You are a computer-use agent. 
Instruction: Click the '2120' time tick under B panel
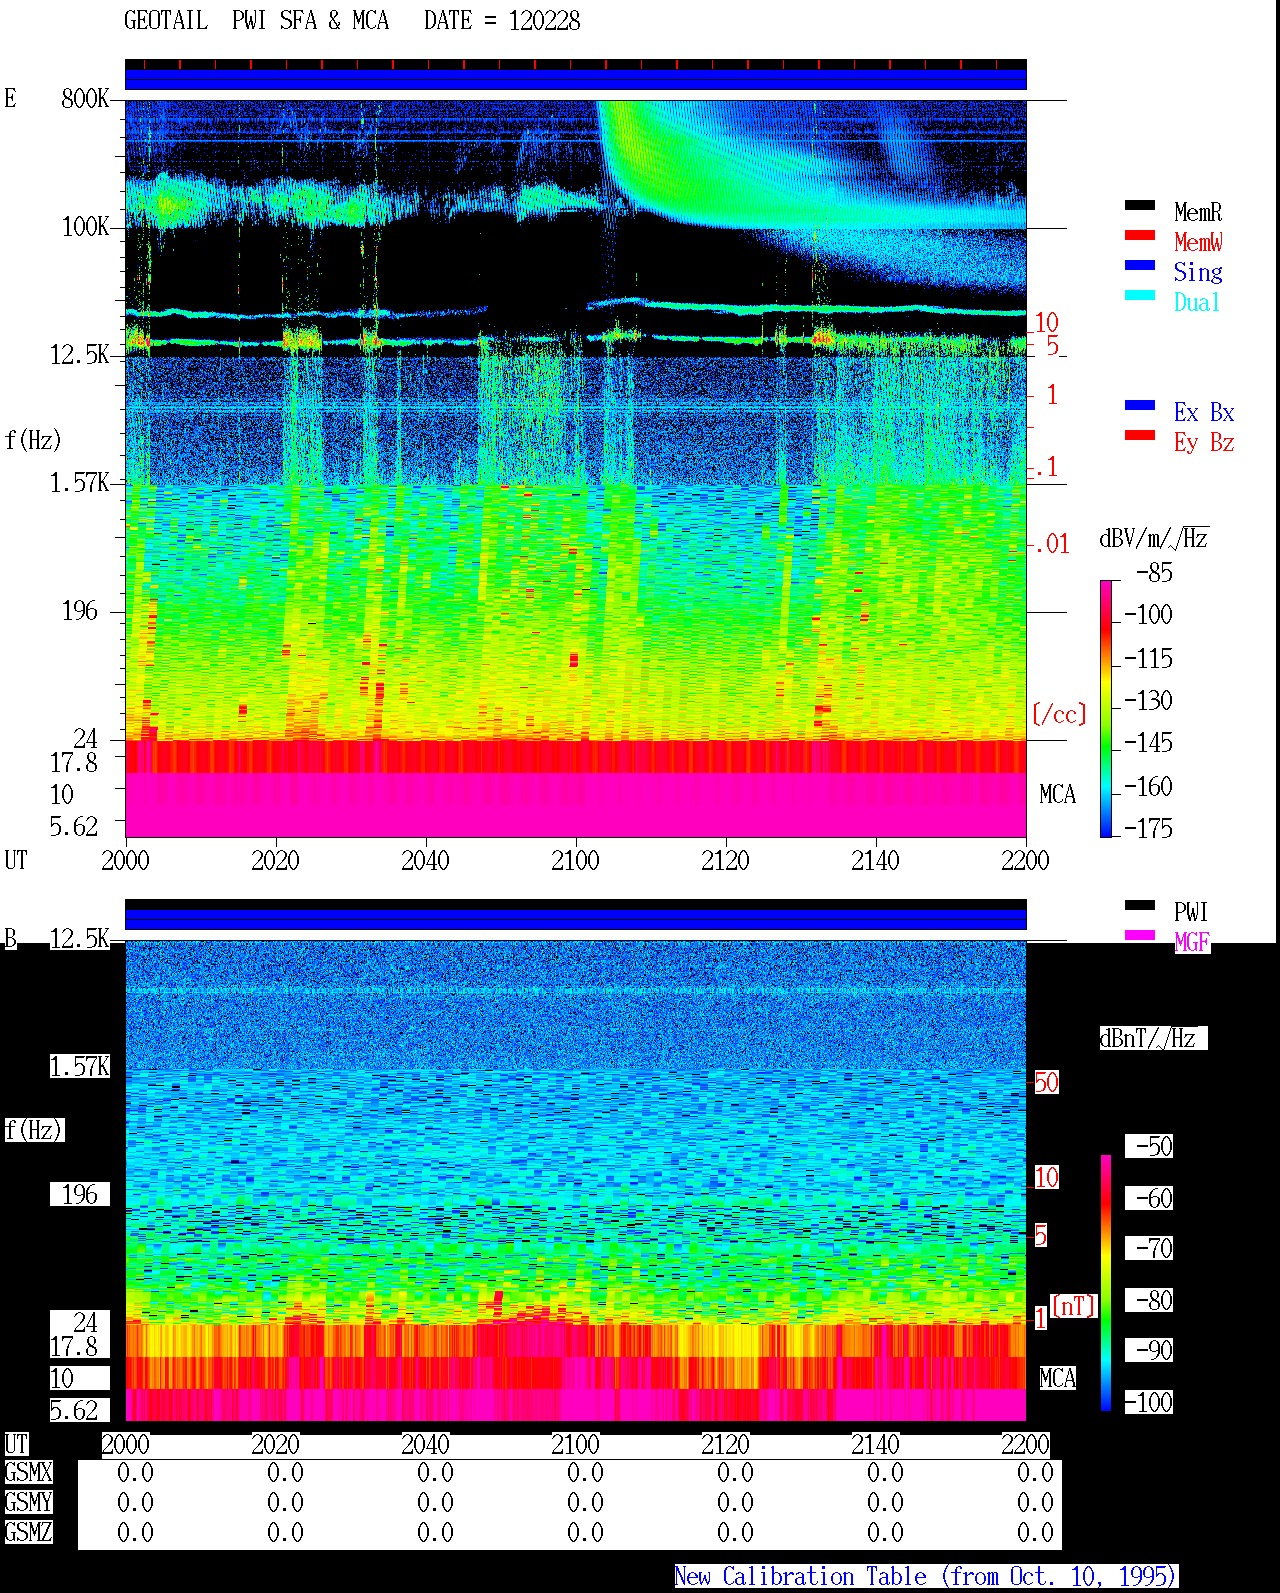[725, 1444]
